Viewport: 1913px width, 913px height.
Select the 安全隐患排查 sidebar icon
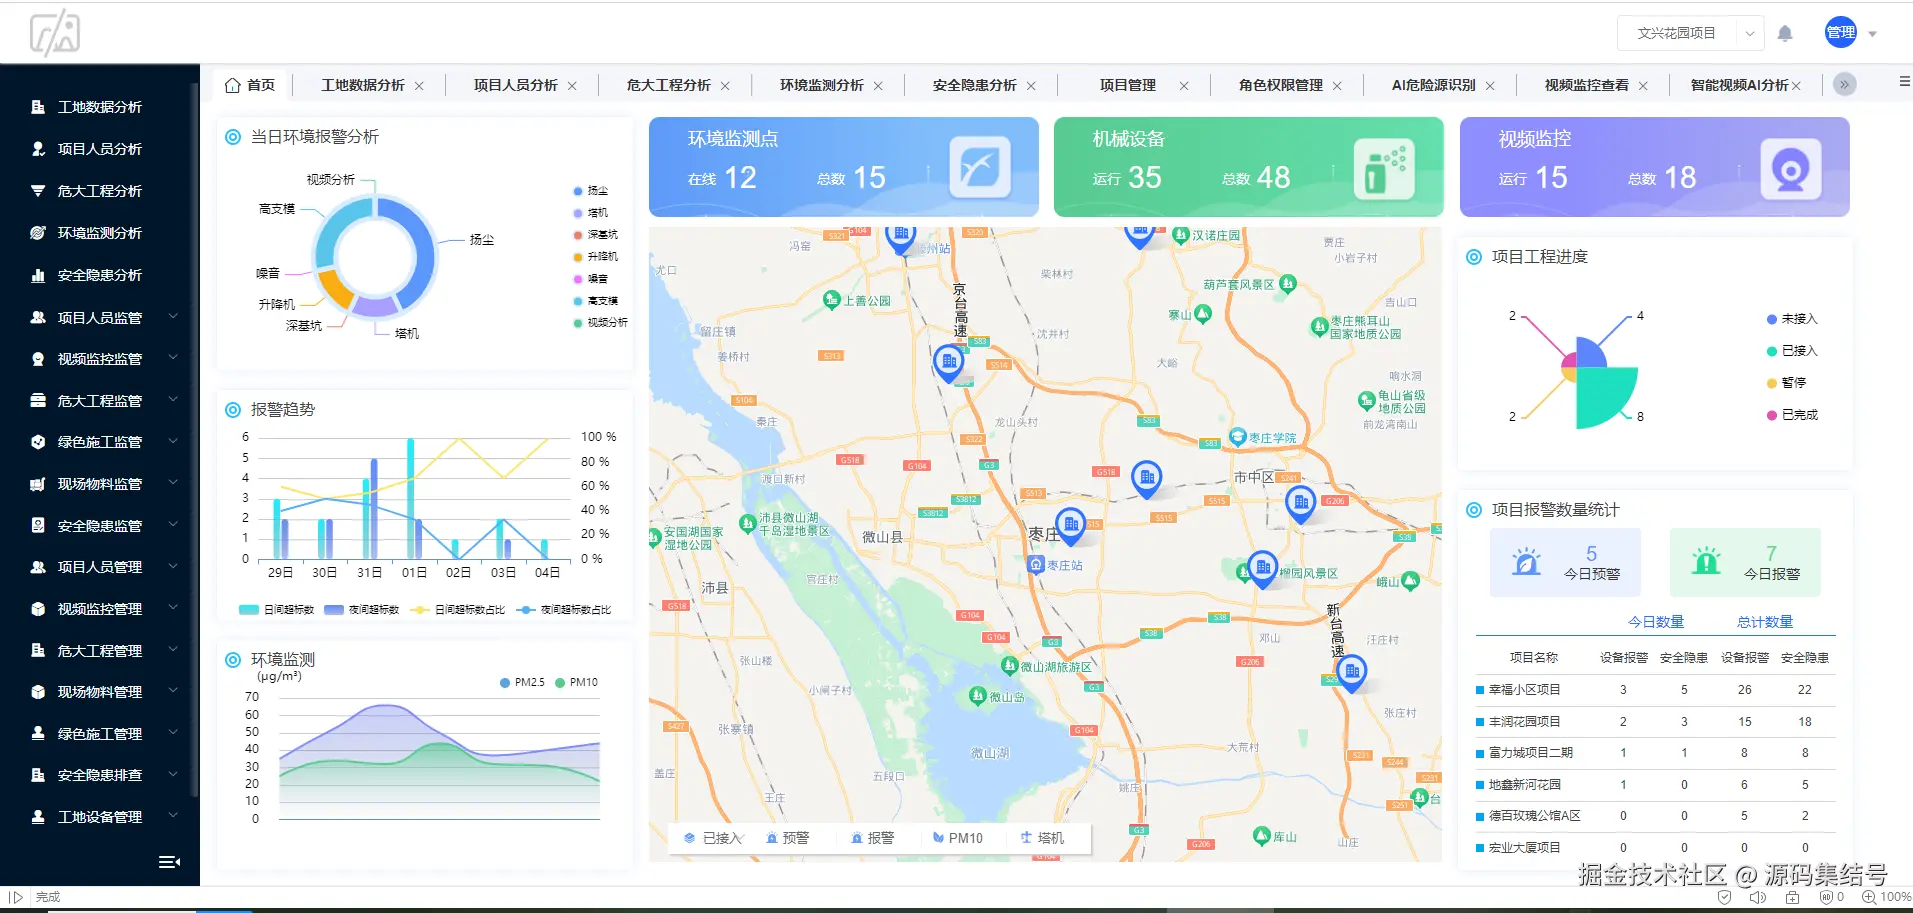37,774
